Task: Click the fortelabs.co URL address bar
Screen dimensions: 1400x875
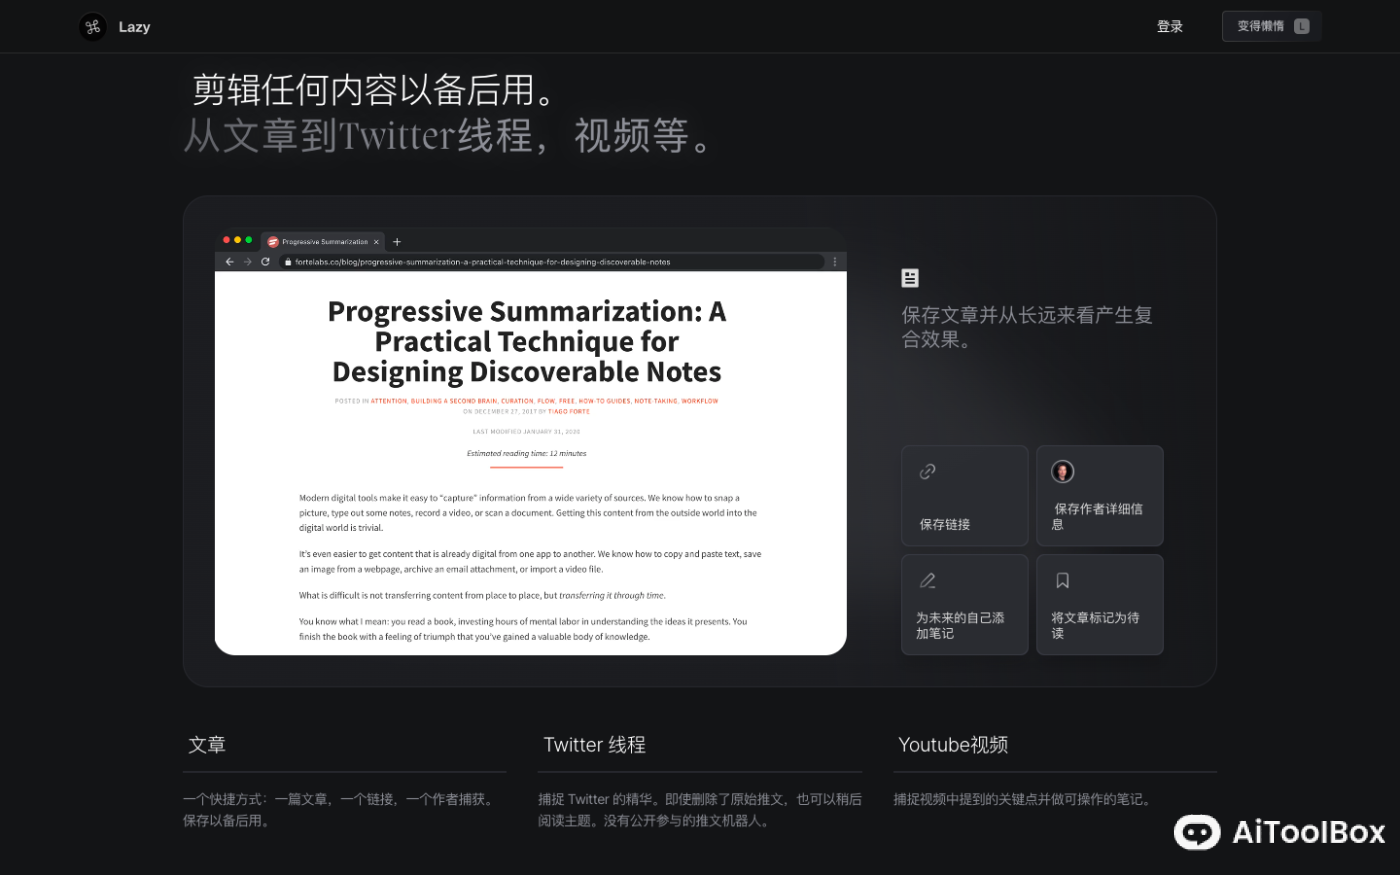Action: click(x=550, y=262)
